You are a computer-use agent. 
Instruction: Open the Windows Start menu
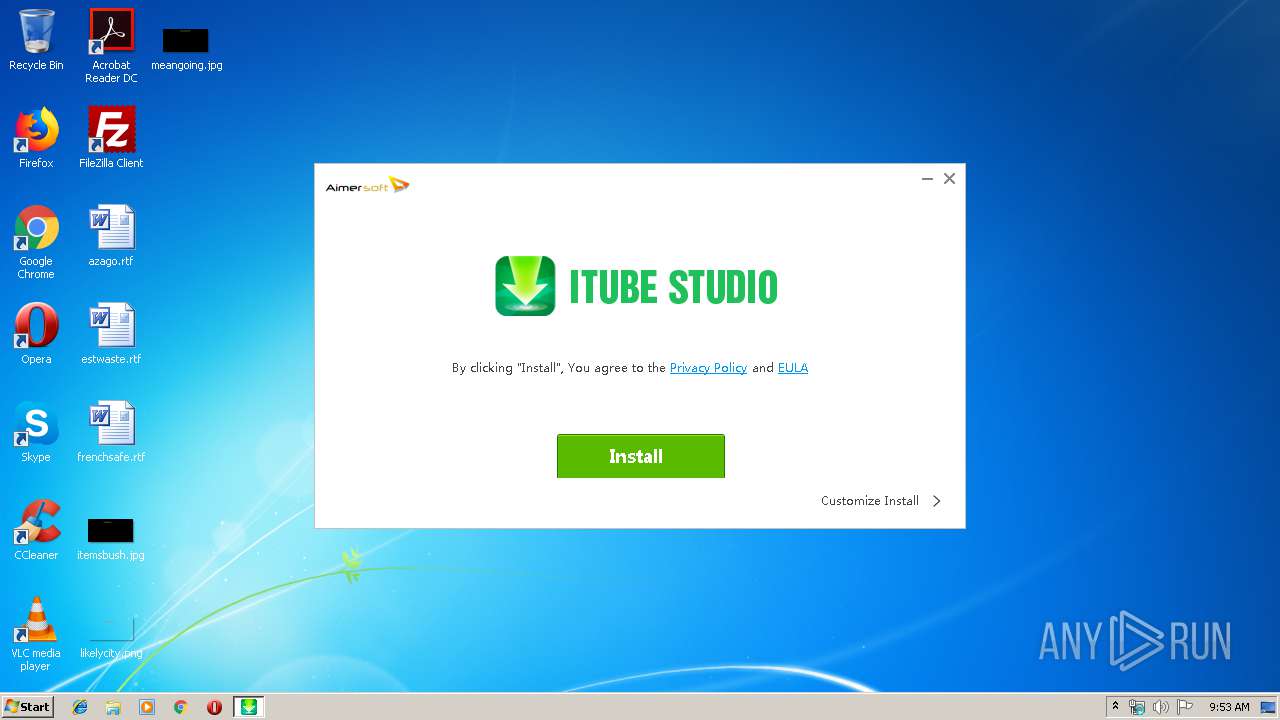(28, 706)
